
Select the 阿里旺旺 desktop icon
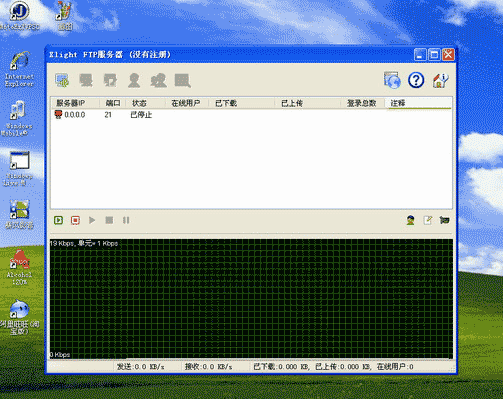click(19, 317)
